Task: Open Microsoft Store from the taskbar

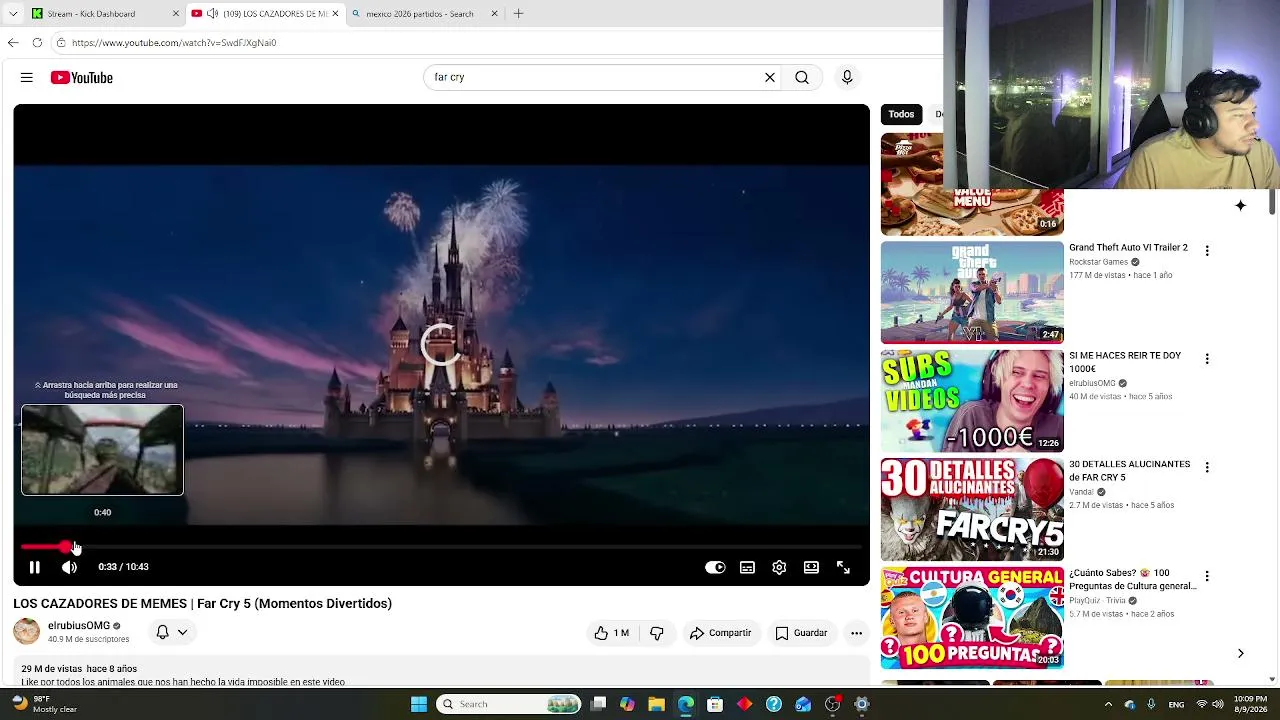Action: (x=715, y=704)
